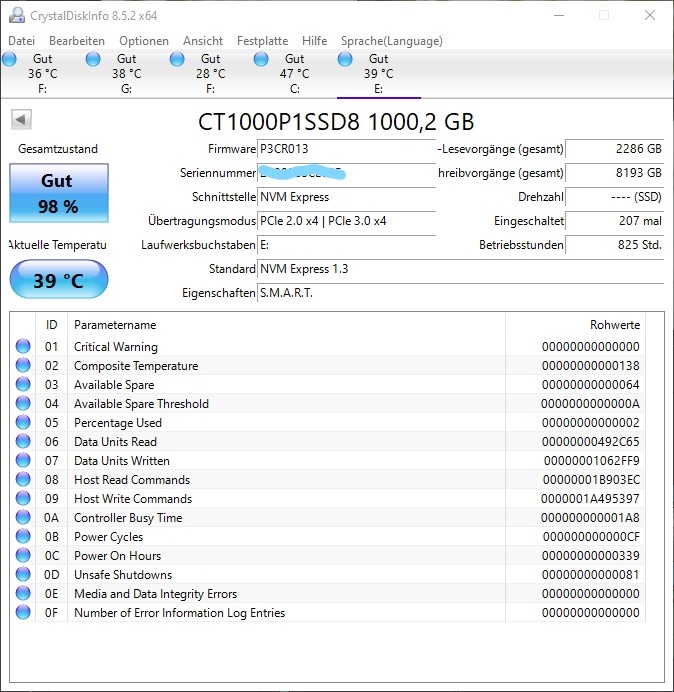This screenshot has width=674, height=692.
Task: Click the Gut 98 % health status button
Action: (x=59, y=193)
